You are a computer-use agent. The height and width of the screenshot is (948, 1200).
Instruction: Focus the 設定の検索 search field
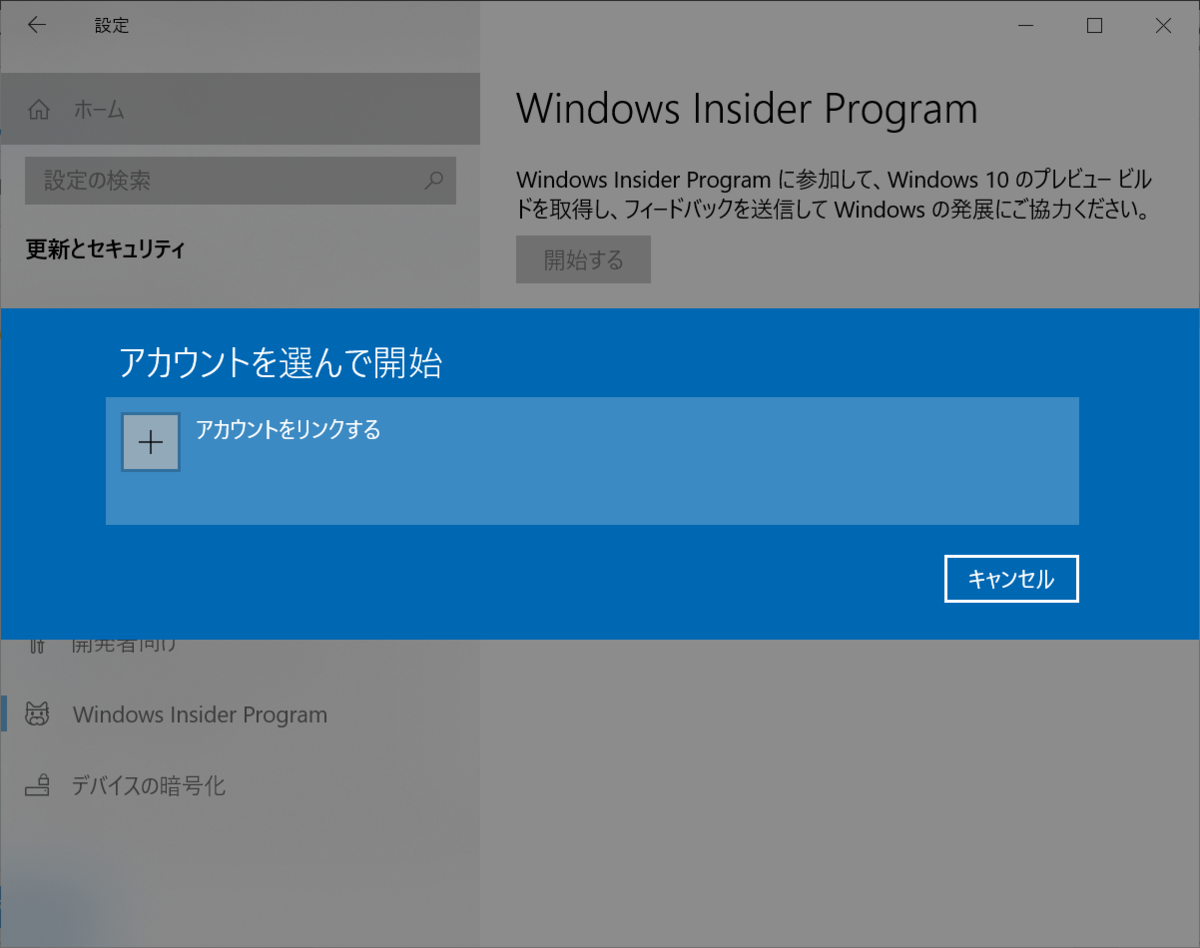point(240,181)
